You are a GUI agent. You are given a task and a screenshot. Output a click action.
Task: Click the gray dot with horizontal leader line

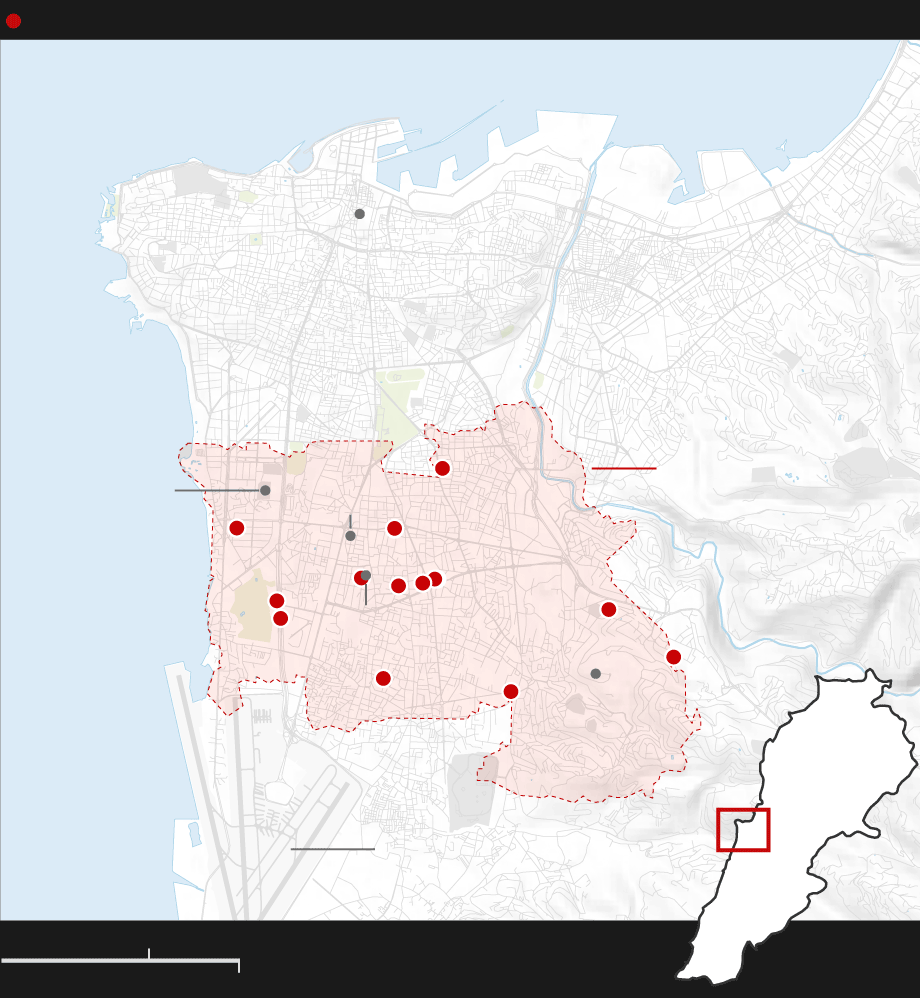point(265,490)
